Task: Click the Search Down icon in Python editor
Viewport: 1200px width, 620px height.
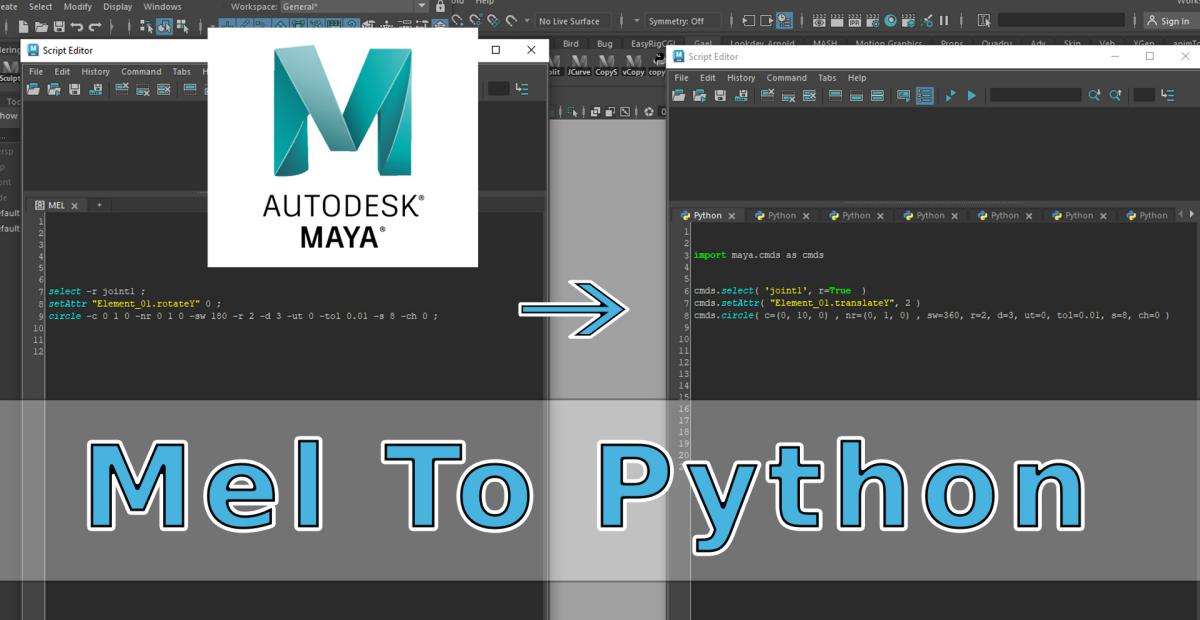Action: point(1094,96)
